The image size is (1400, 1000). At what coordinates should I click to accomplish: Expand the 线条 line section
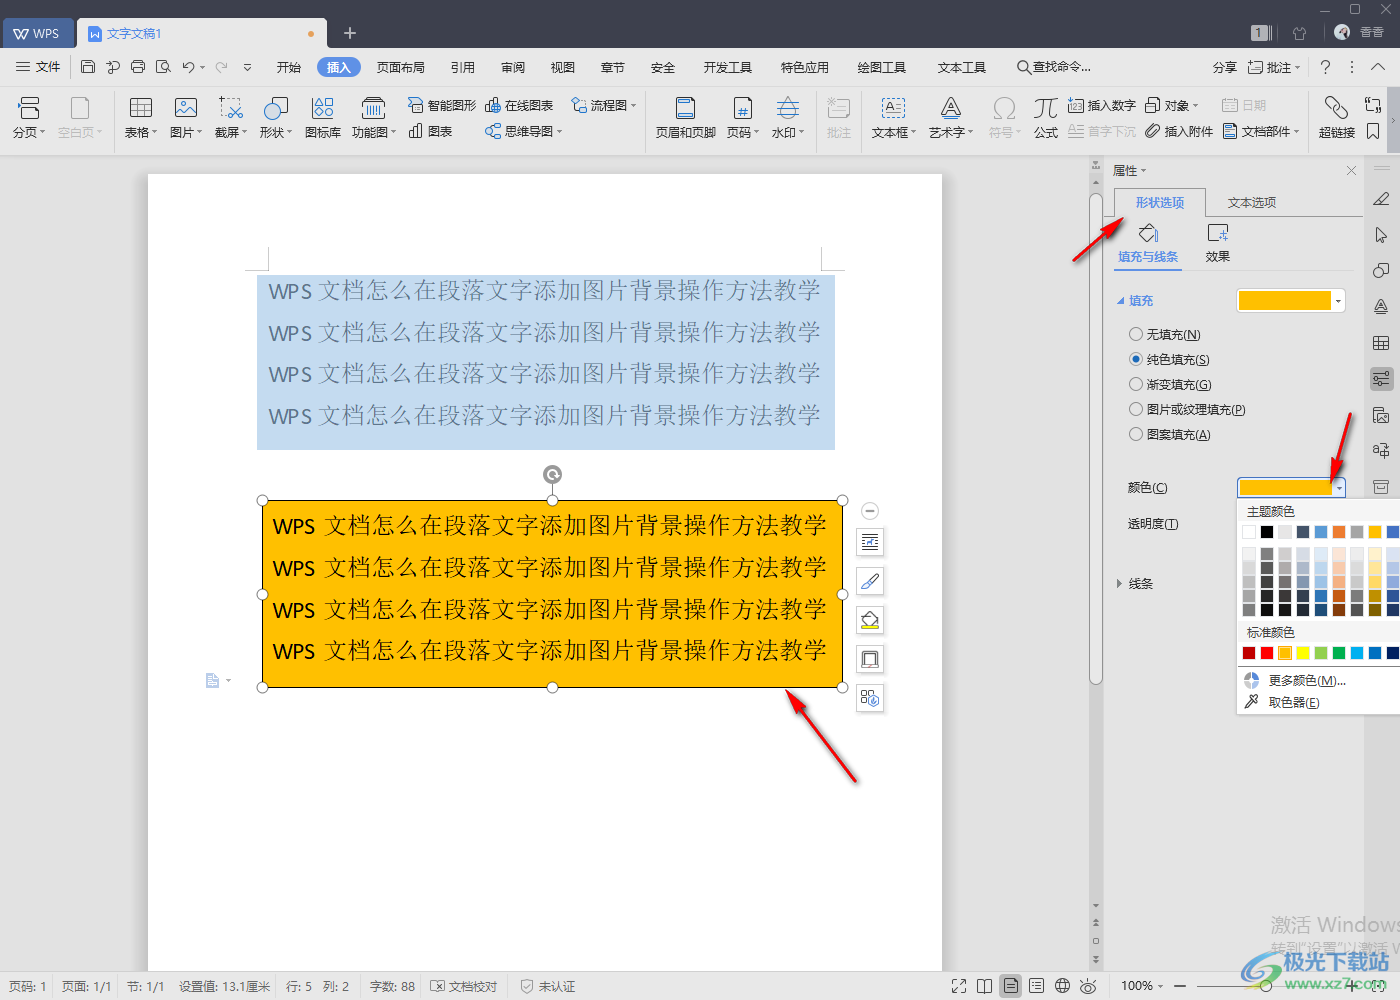pyautogui.click(x=1135, y=583)
